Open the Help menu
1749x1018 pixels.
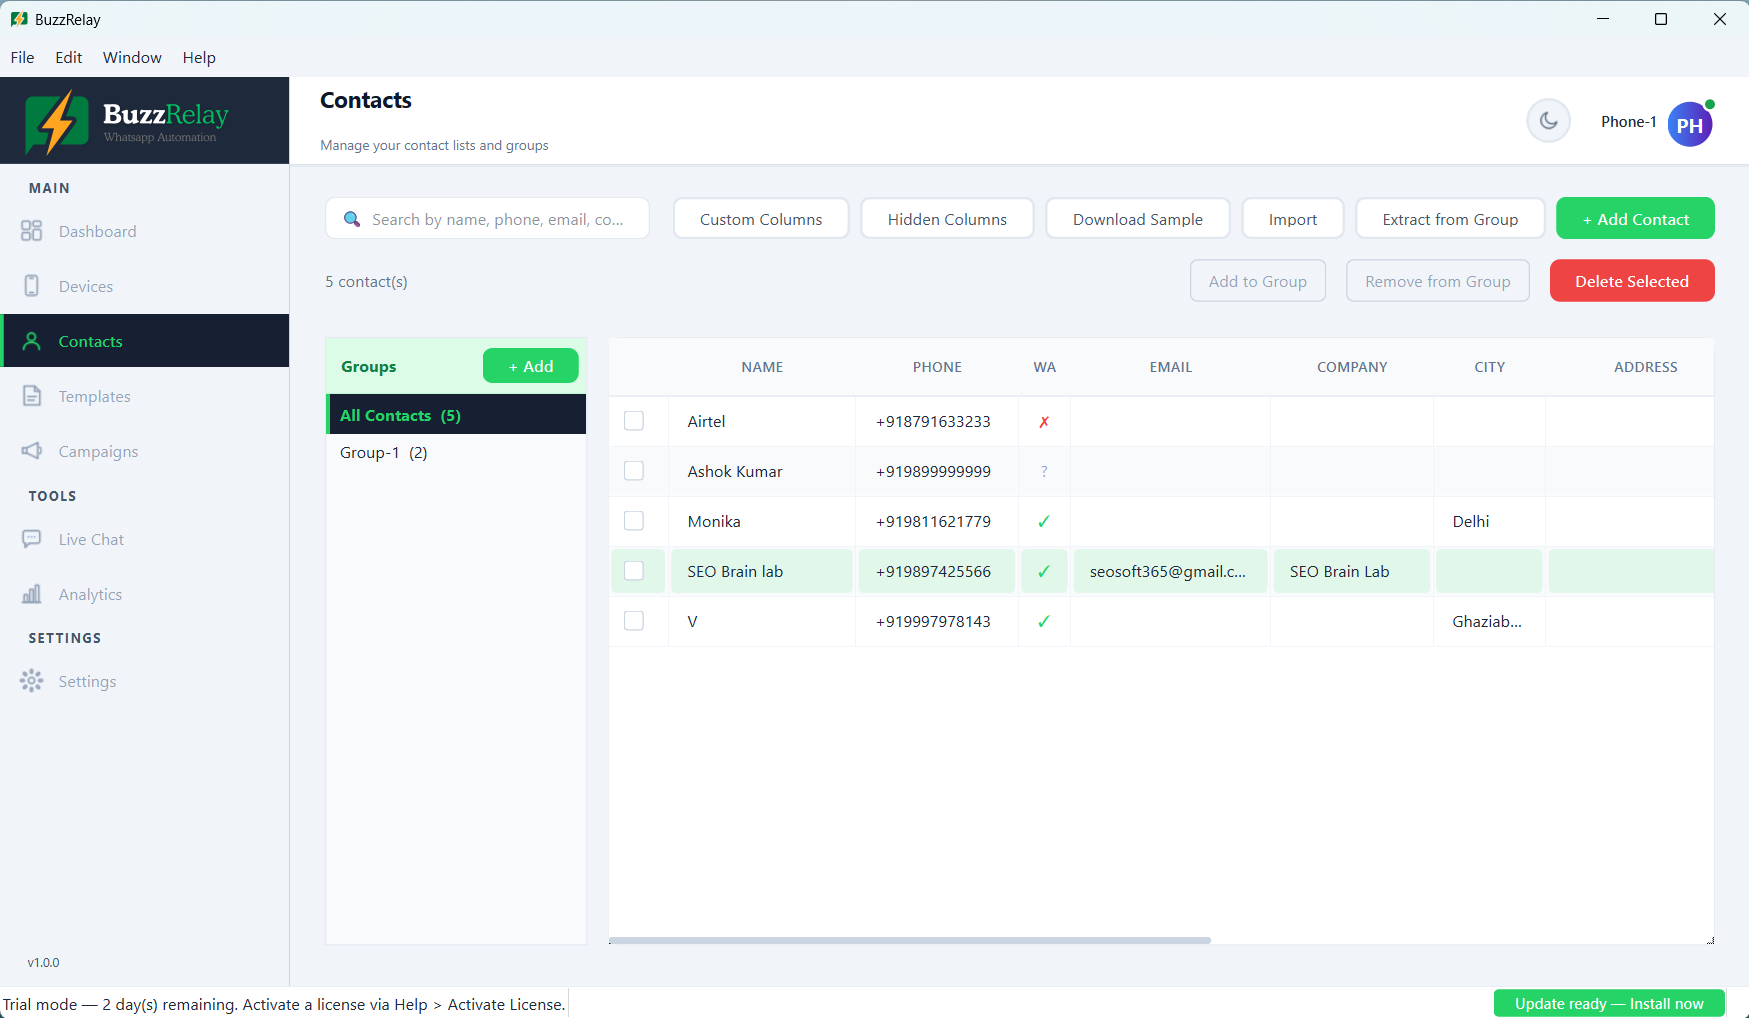point(199,57)
